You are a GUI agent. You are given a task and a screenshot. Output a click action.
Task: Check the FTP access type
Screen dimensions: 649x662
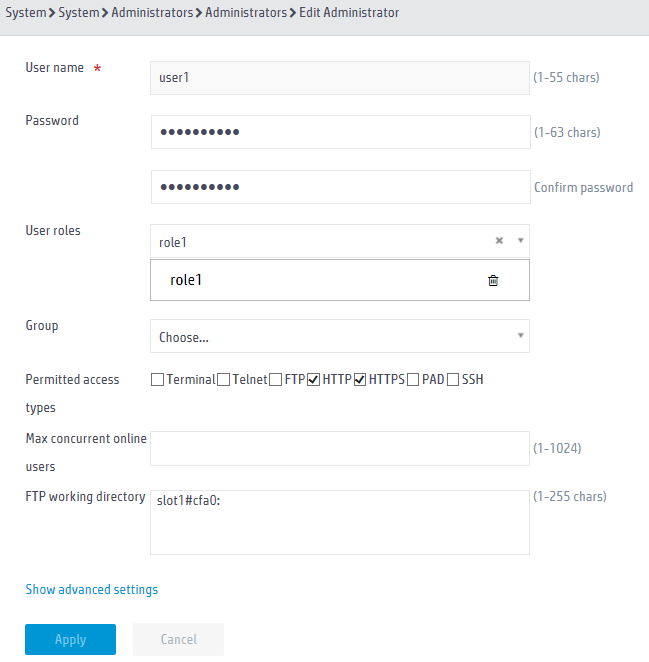point(275,380)
